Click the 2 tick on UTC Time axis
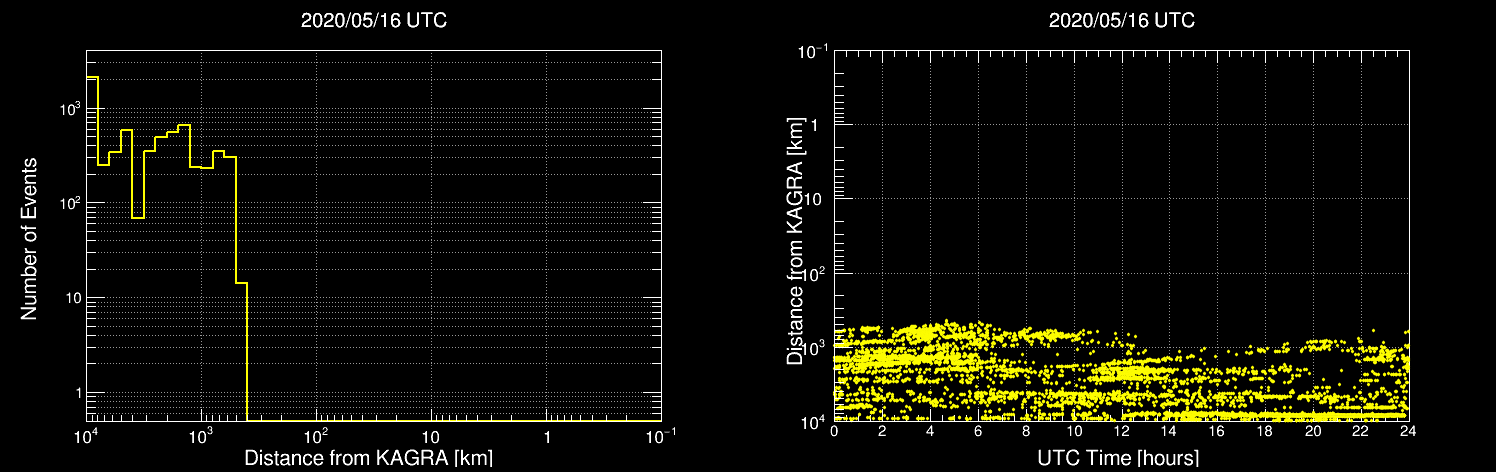 (x=882, y=430)
